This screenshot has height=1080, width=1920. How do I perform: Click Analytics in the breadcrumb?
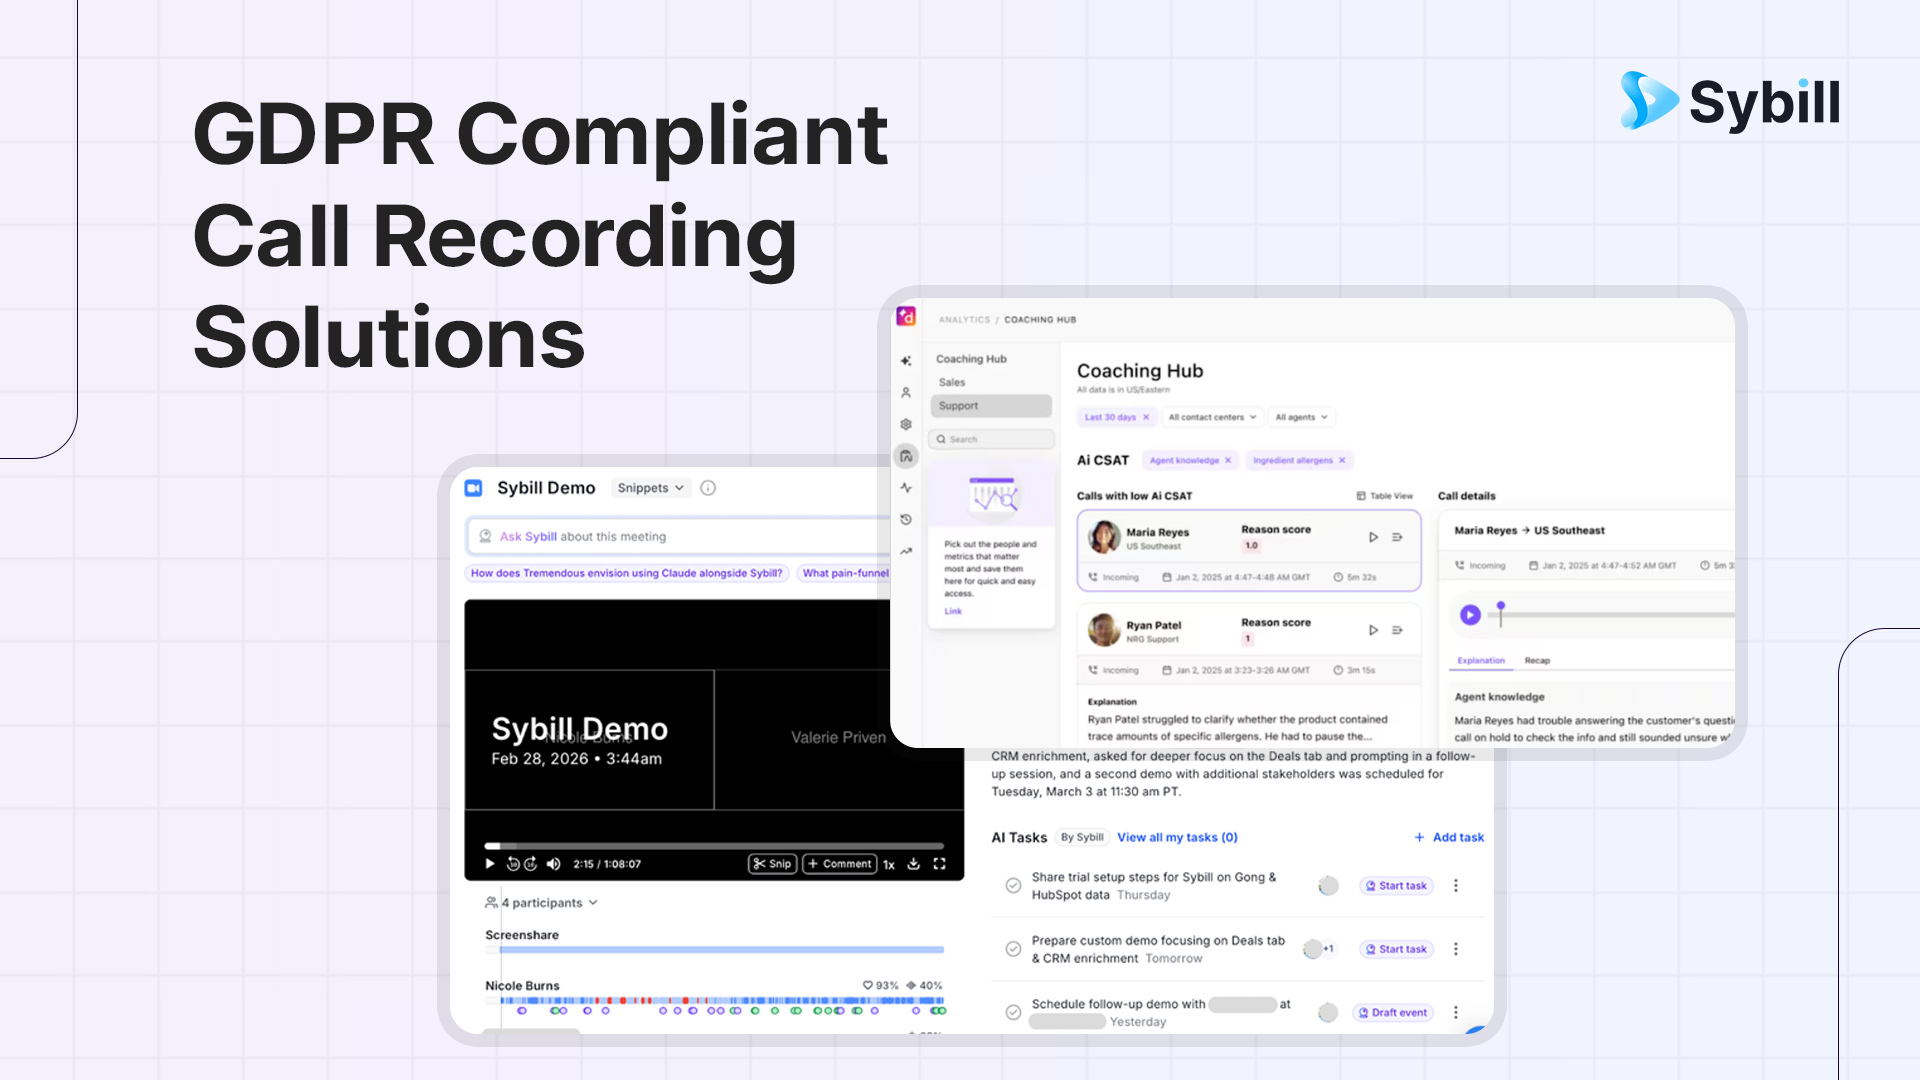click(964, 320)
